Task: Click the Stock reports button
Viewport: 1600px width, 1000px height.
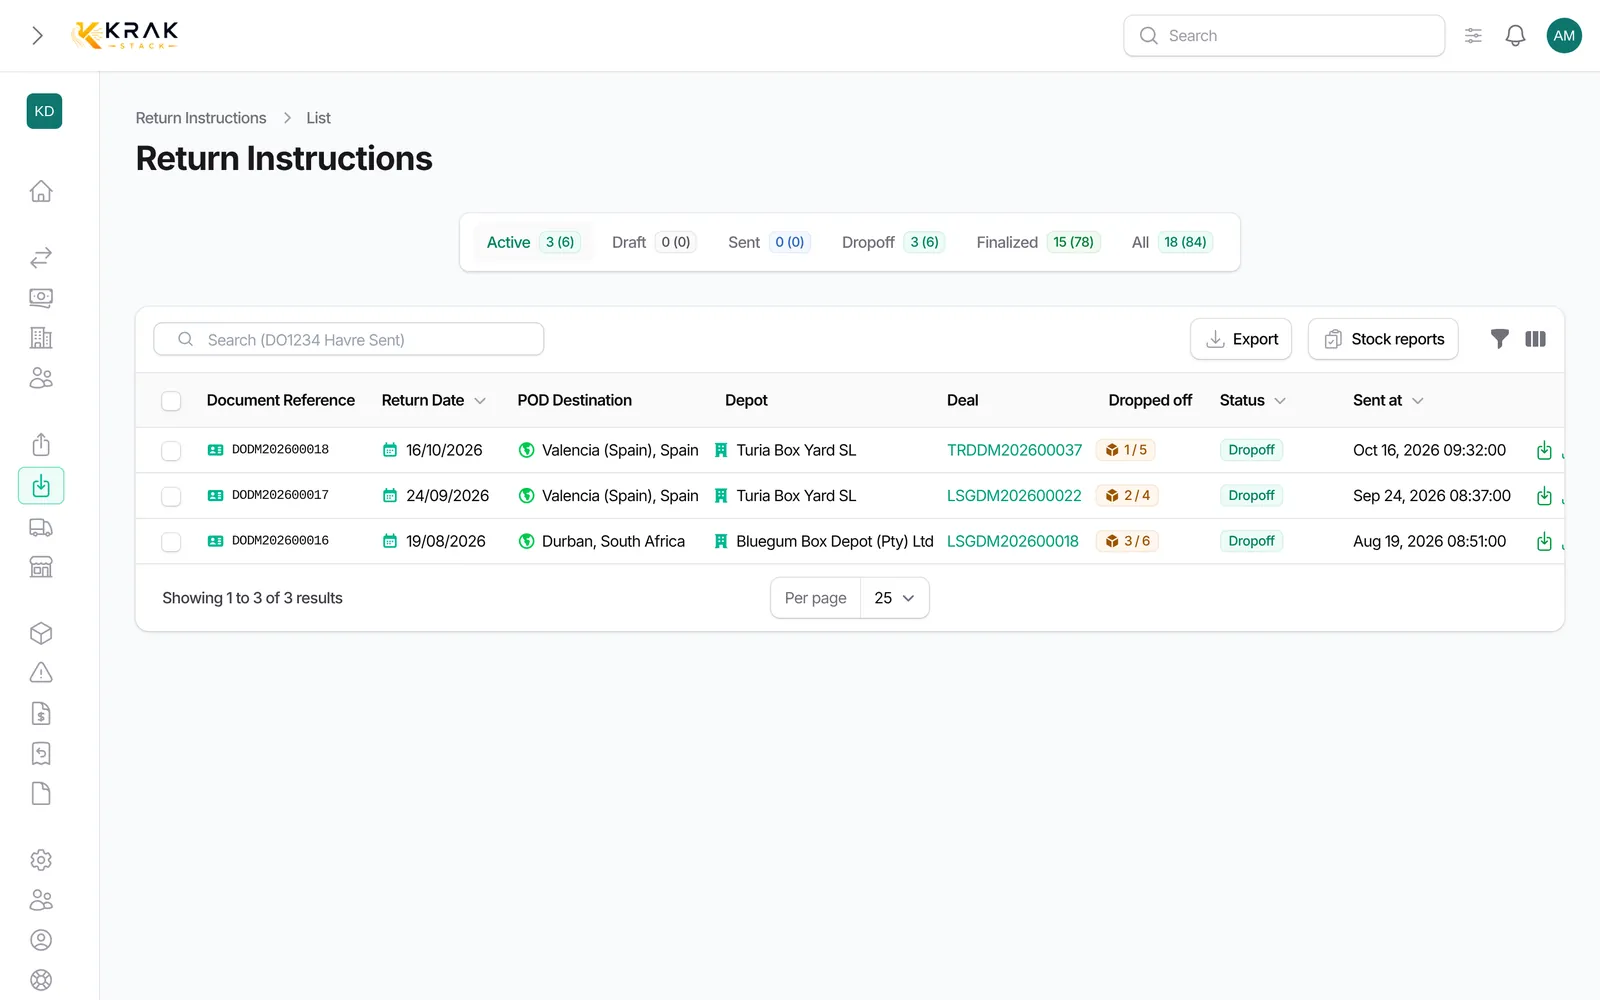Action: pos(1383,339)
